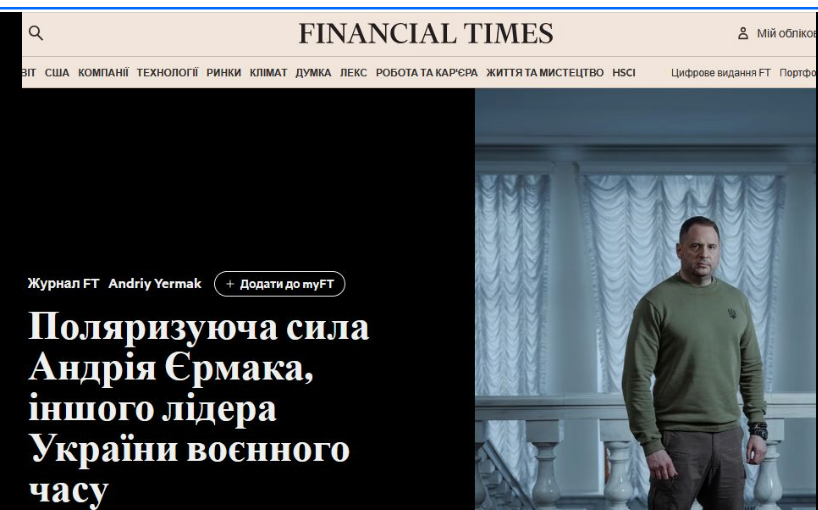Open the Цифрове видання FT link
Image resolution: width=818 pixels, height=510 pixels.
coord(720,72)
